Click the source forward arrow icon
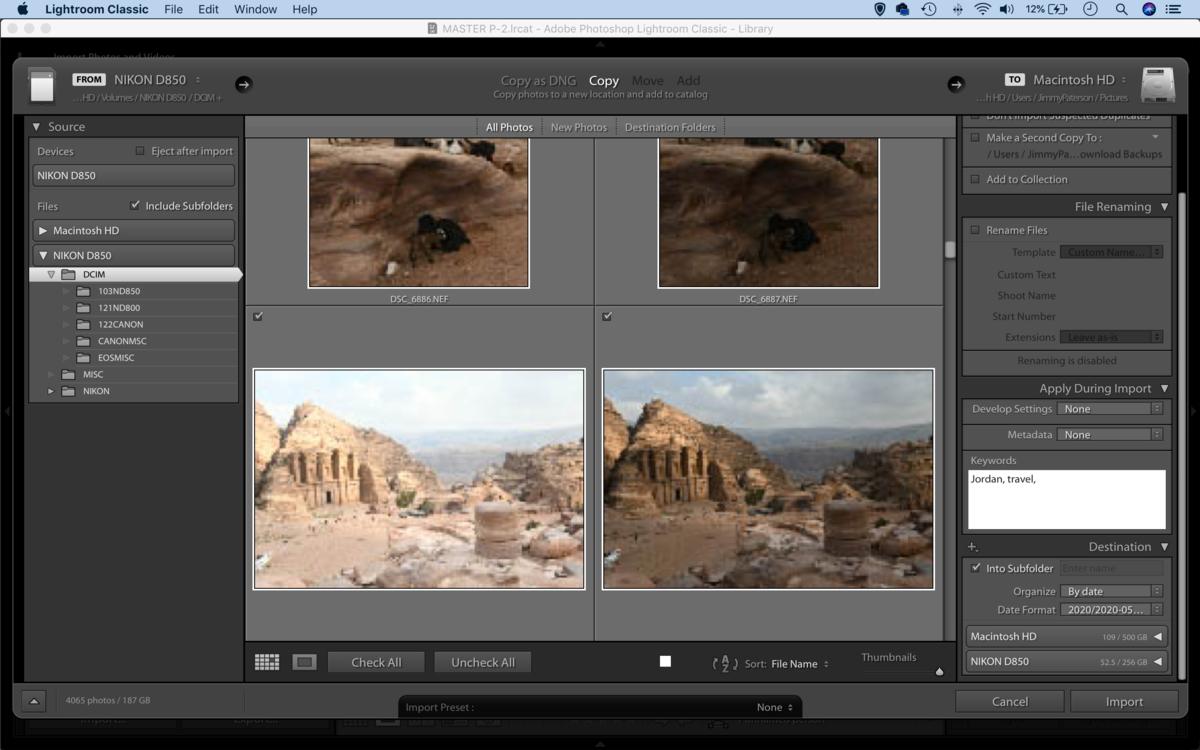This screenshot has height=750, width=1200. (x=243, y=84)
